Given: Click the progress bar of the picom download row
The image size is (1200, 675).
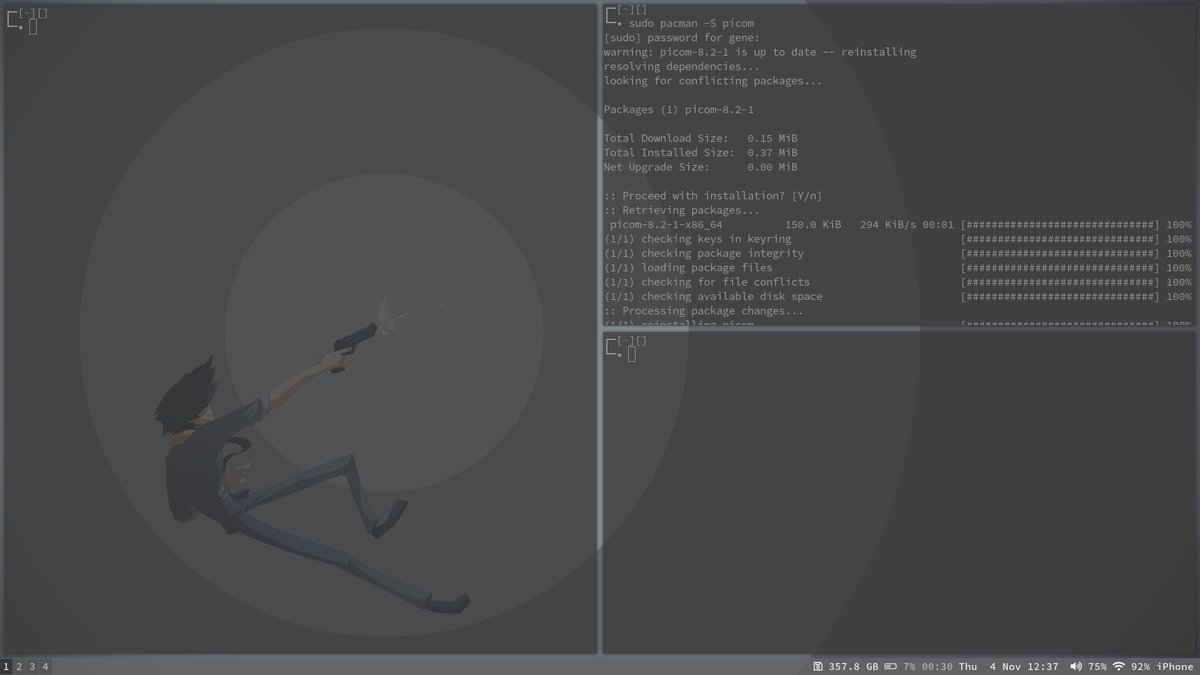Looking at the screenshot, I should tap(1060, 225).
